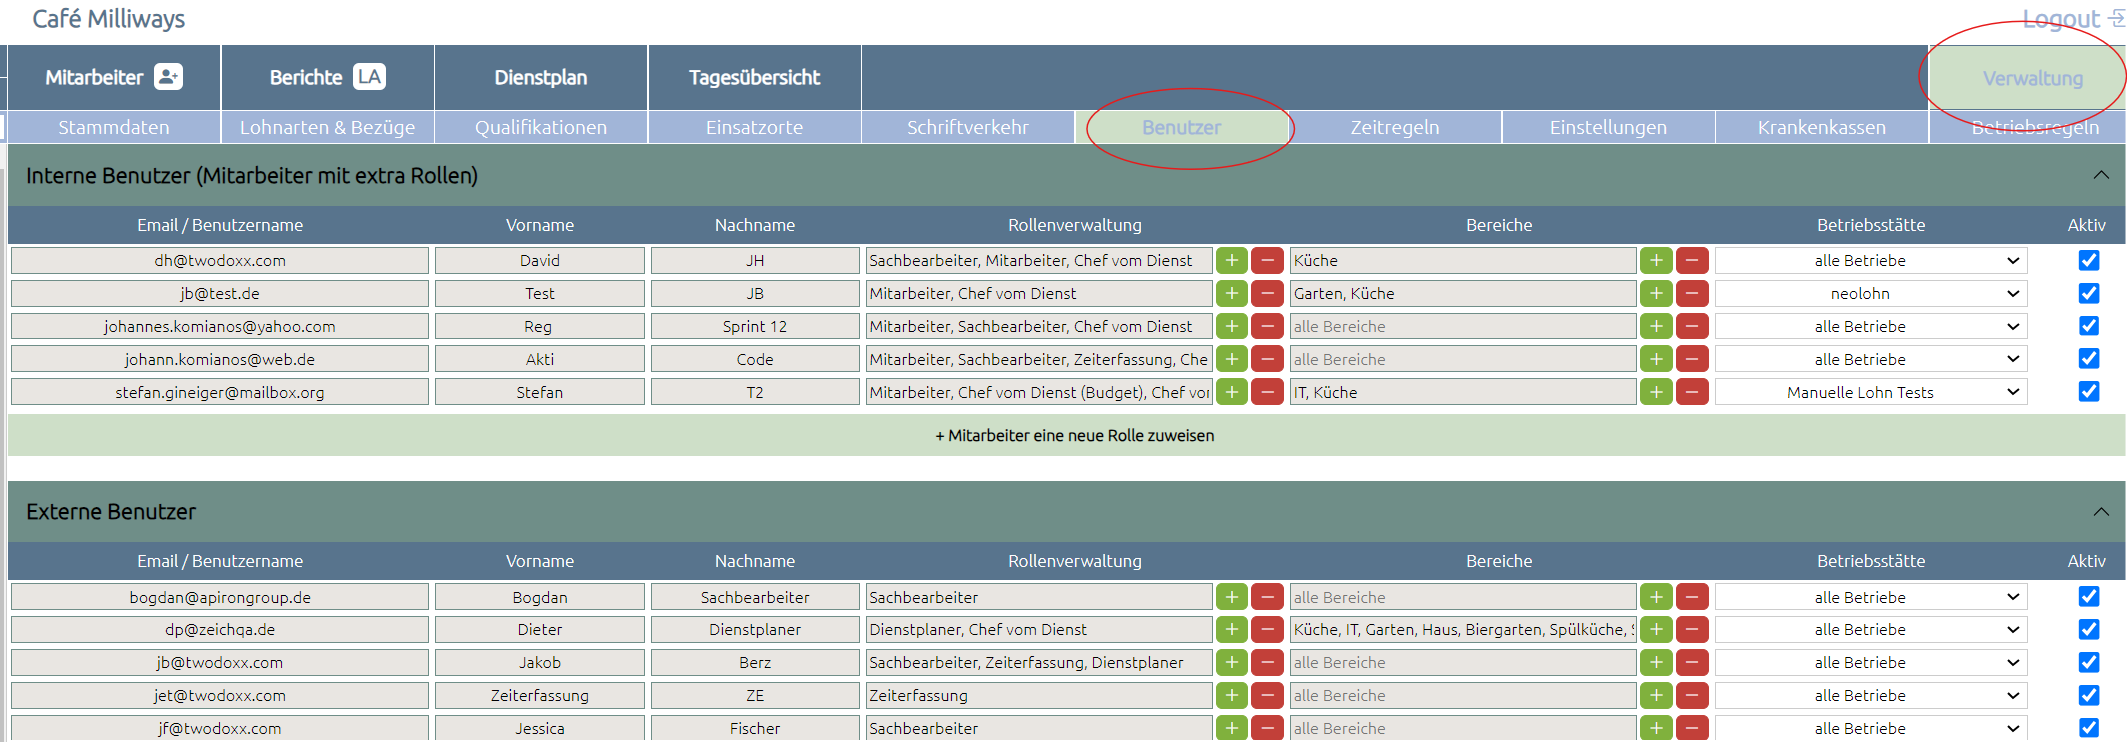Remove a role from jb@test.de

pyautogui.click(x=1267, y=293)
